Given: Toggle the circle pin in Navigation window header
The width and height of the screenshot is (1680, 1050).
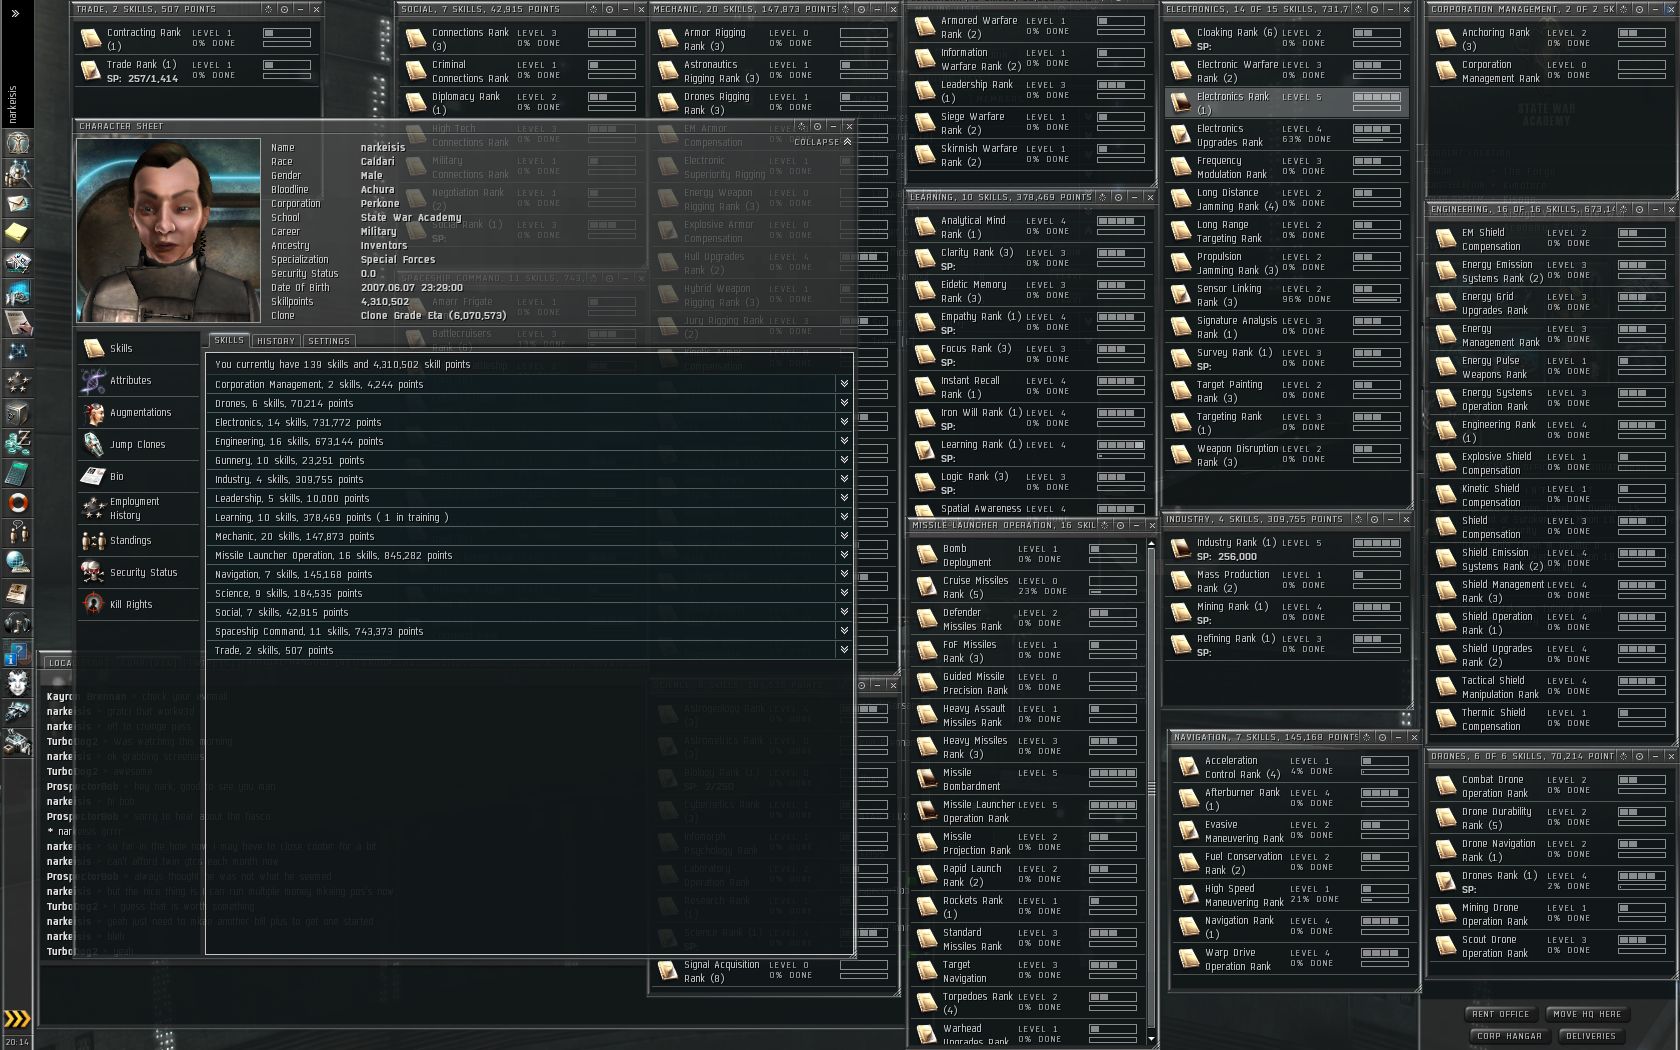Looking at the screenshot, I should (x=1382, y=737).
